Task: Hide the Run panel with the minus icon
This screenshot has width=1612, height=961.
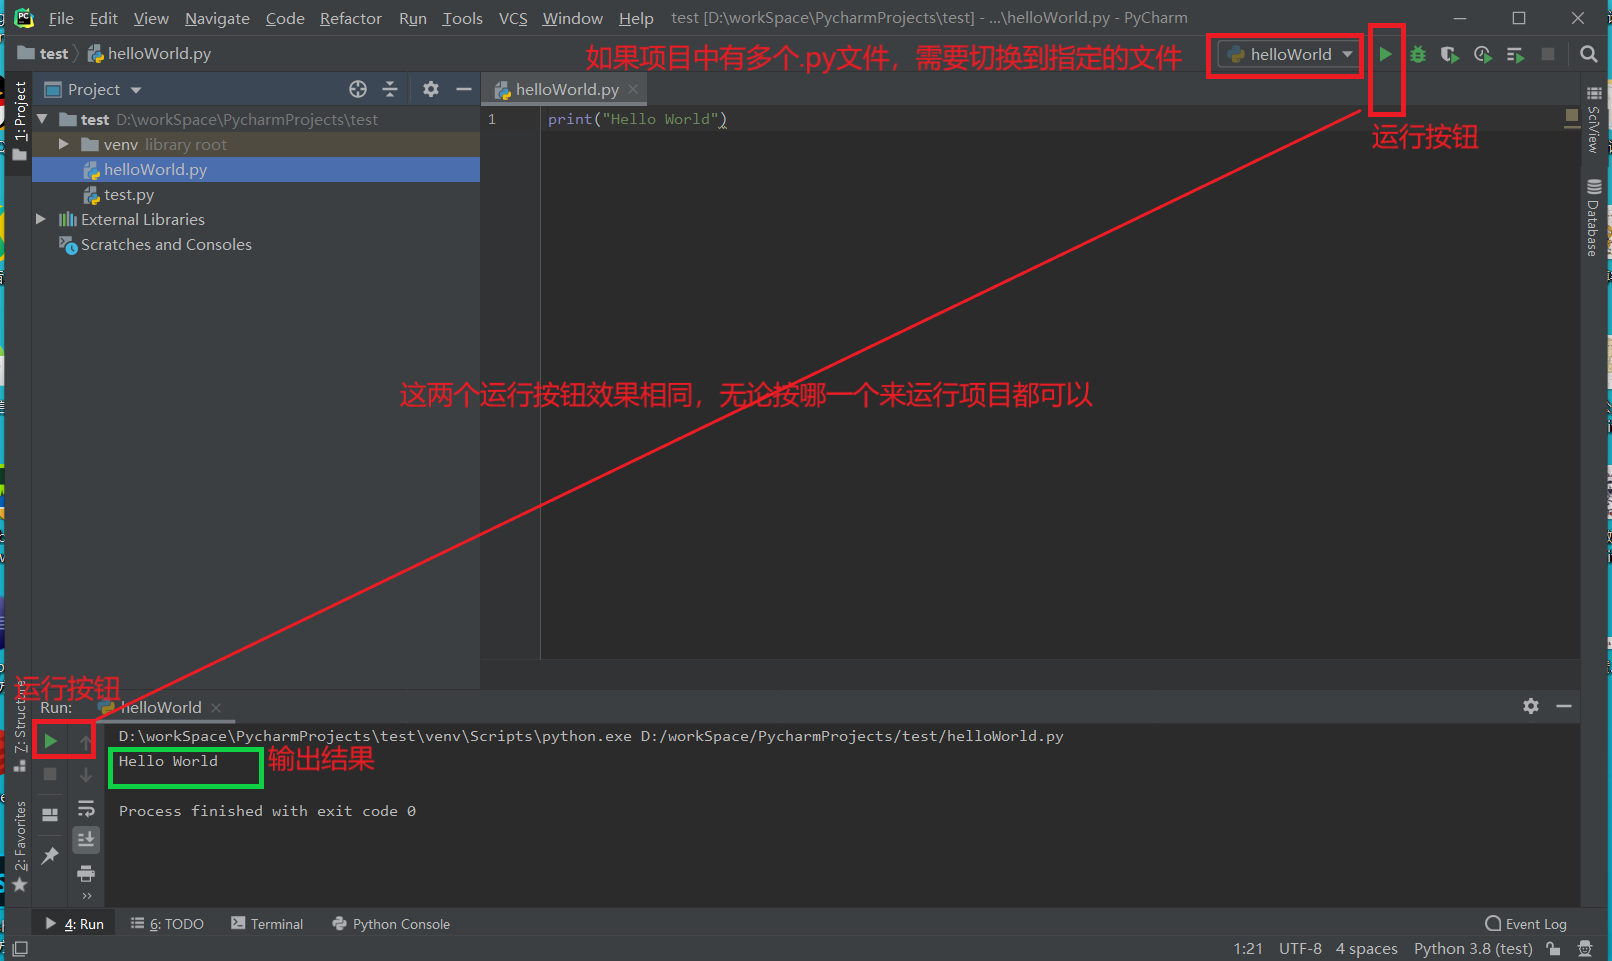Action: [x=1564, y=706]
